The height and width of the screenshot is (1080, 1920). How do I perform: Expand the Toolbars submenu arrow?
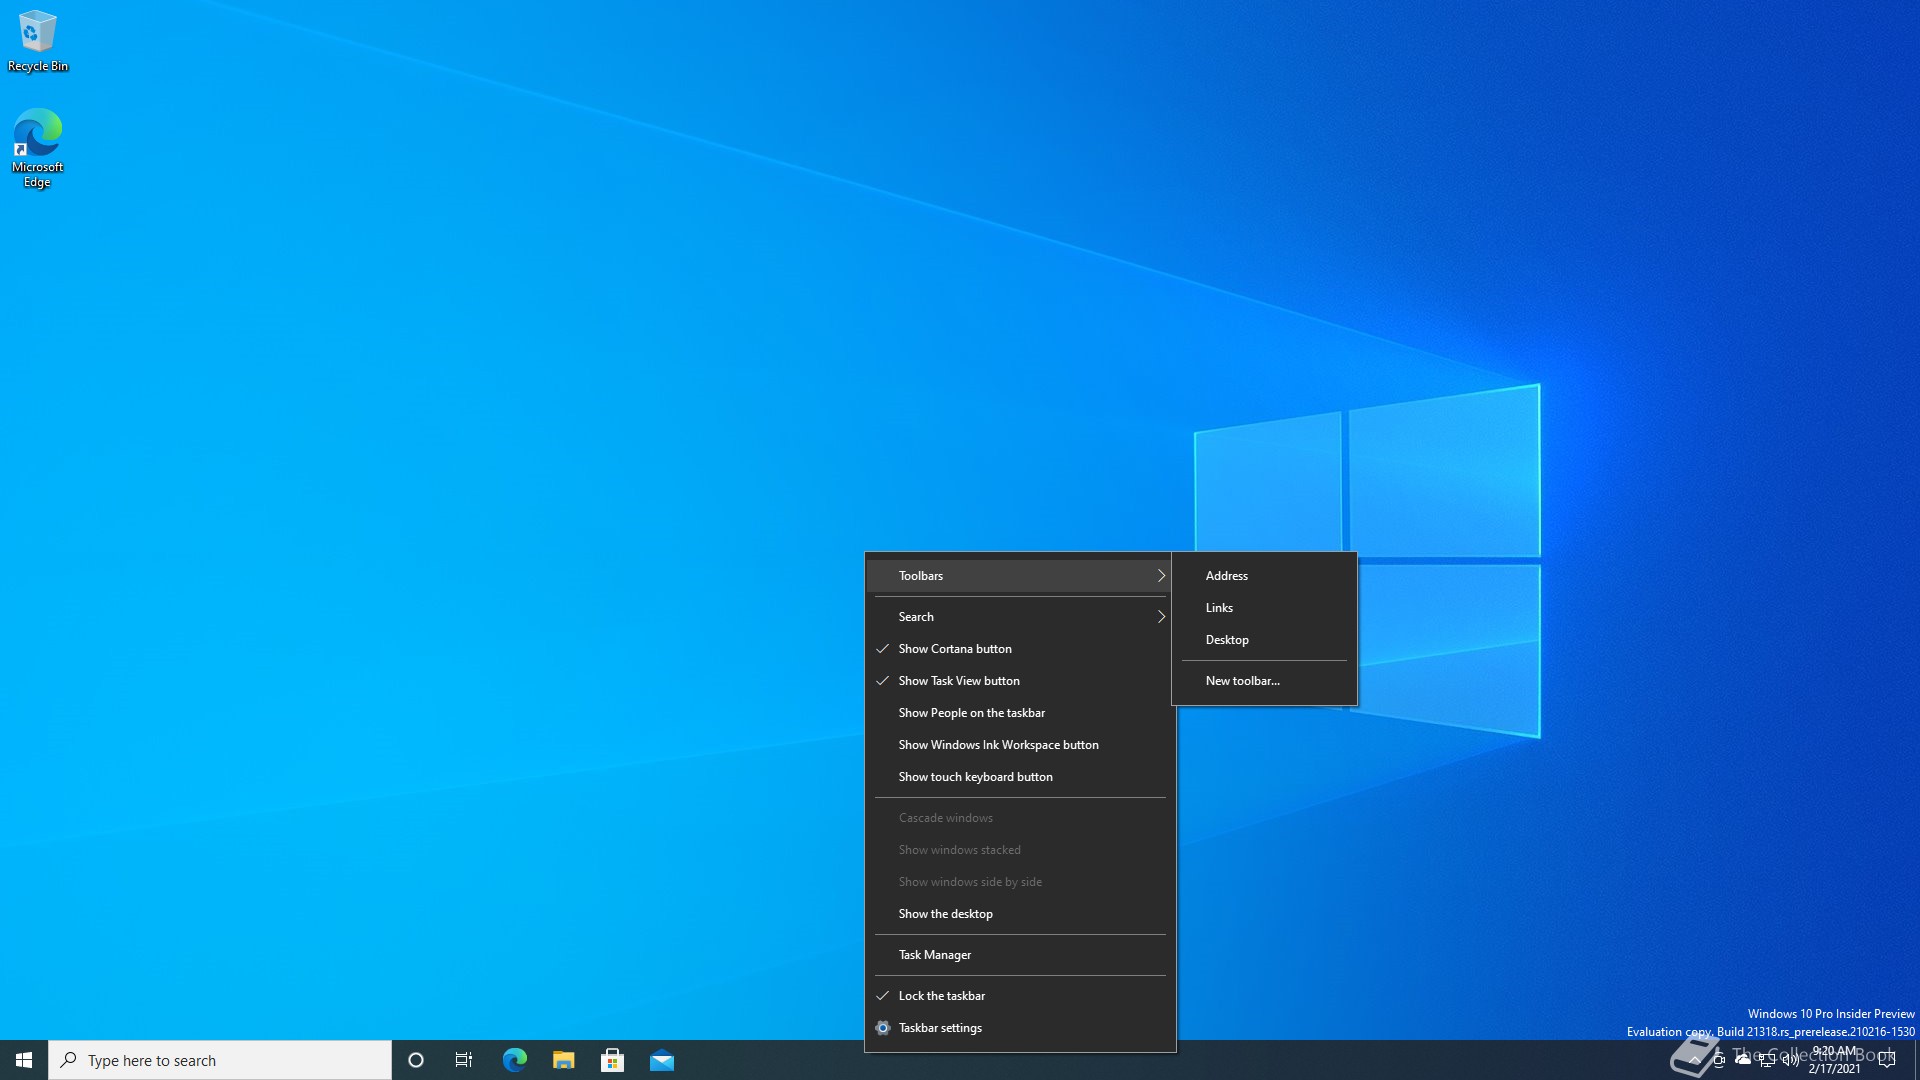click(x=1161, y=576)
